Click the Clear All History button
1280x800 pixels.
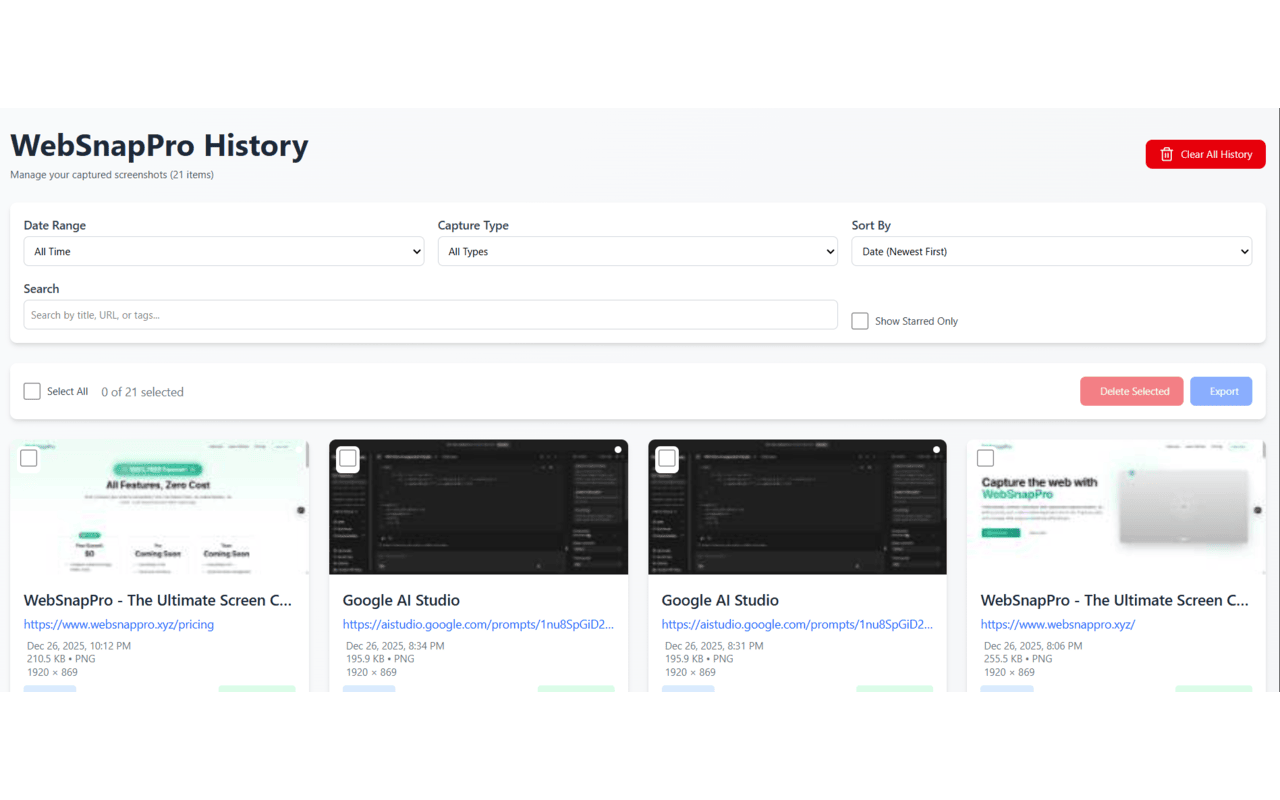pyautogui.click(x=1205, y=154)
